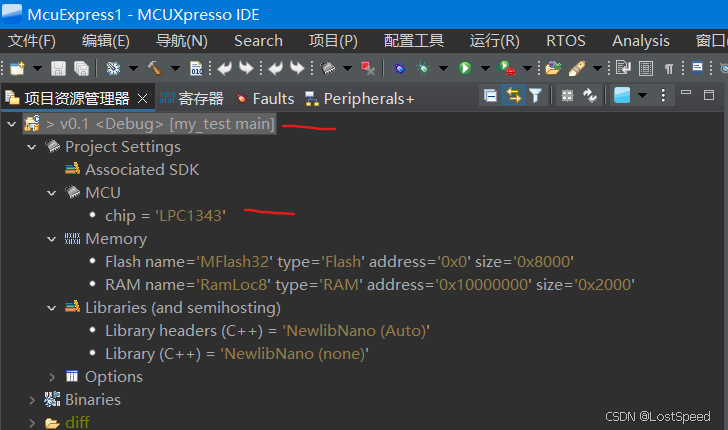The width and height of the screenshot is (728, 430).
Task: Toggle block selection mode icon
Action: pos(646,69)
